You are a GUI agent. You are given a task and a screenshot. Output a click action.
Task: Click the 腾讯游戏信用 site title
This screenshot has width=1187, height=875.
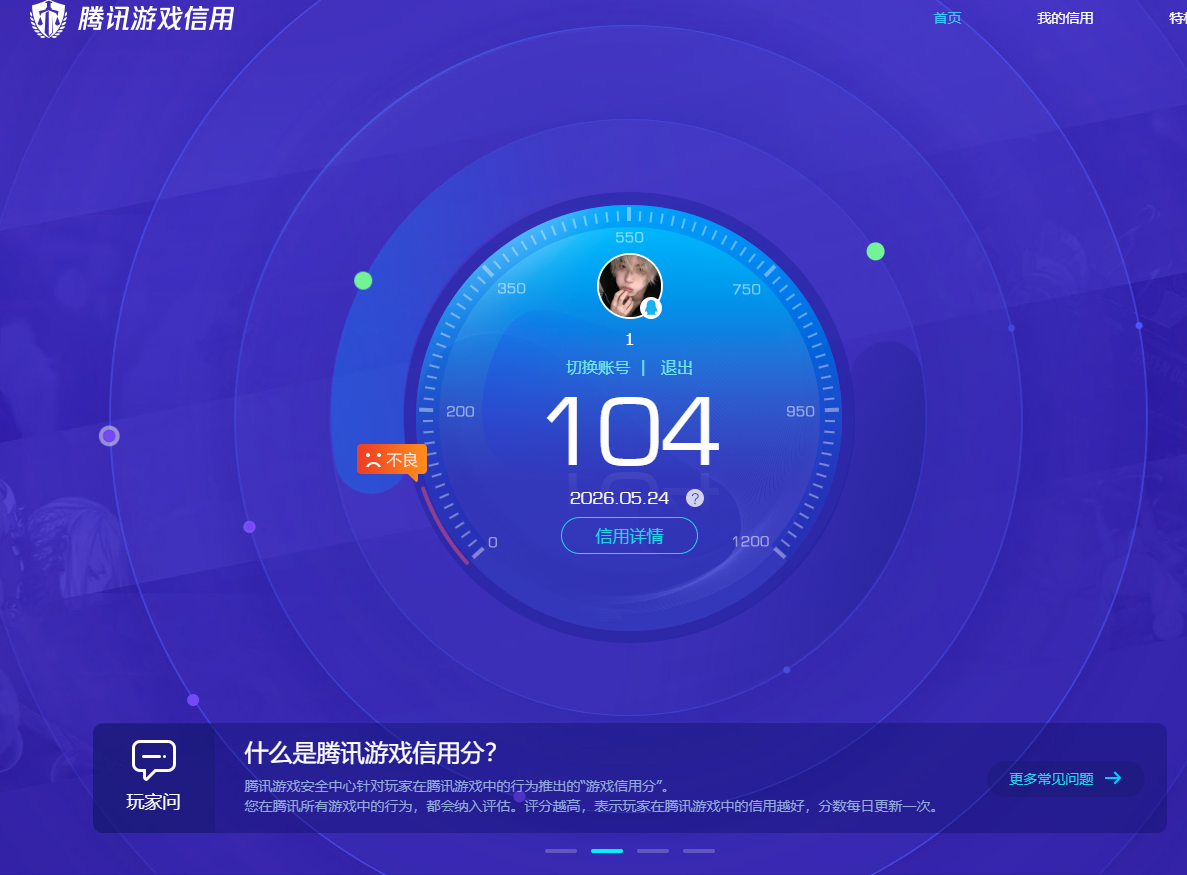pos(156,18)
